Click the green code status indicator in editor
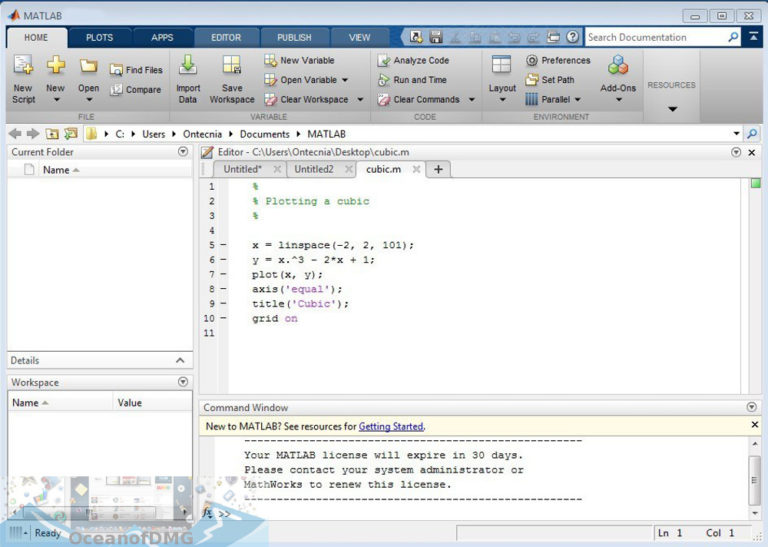 pos(756,183)
